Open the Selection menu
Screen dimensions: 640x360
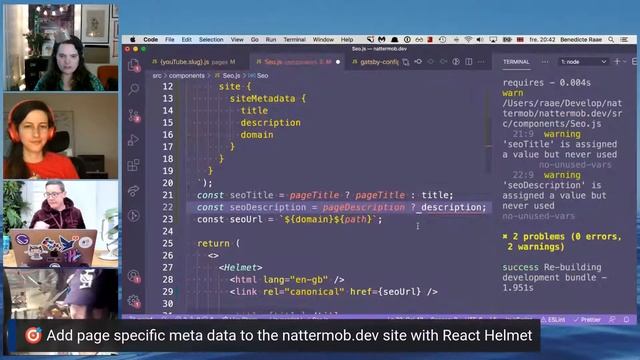[211, 40]
